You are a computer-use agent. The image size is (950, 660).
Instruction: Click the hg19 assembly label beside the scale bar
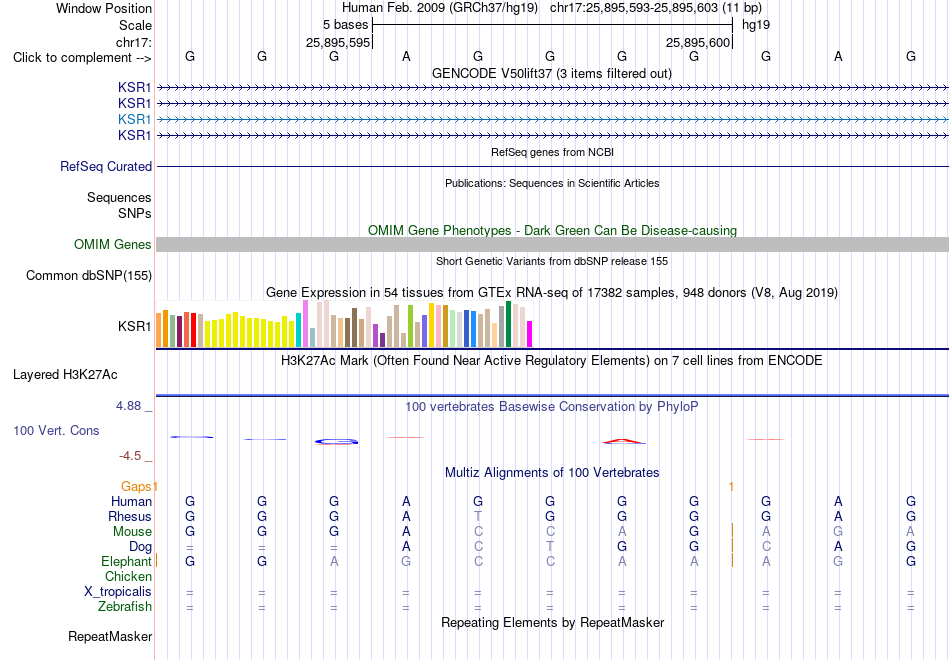coord(756,25)
